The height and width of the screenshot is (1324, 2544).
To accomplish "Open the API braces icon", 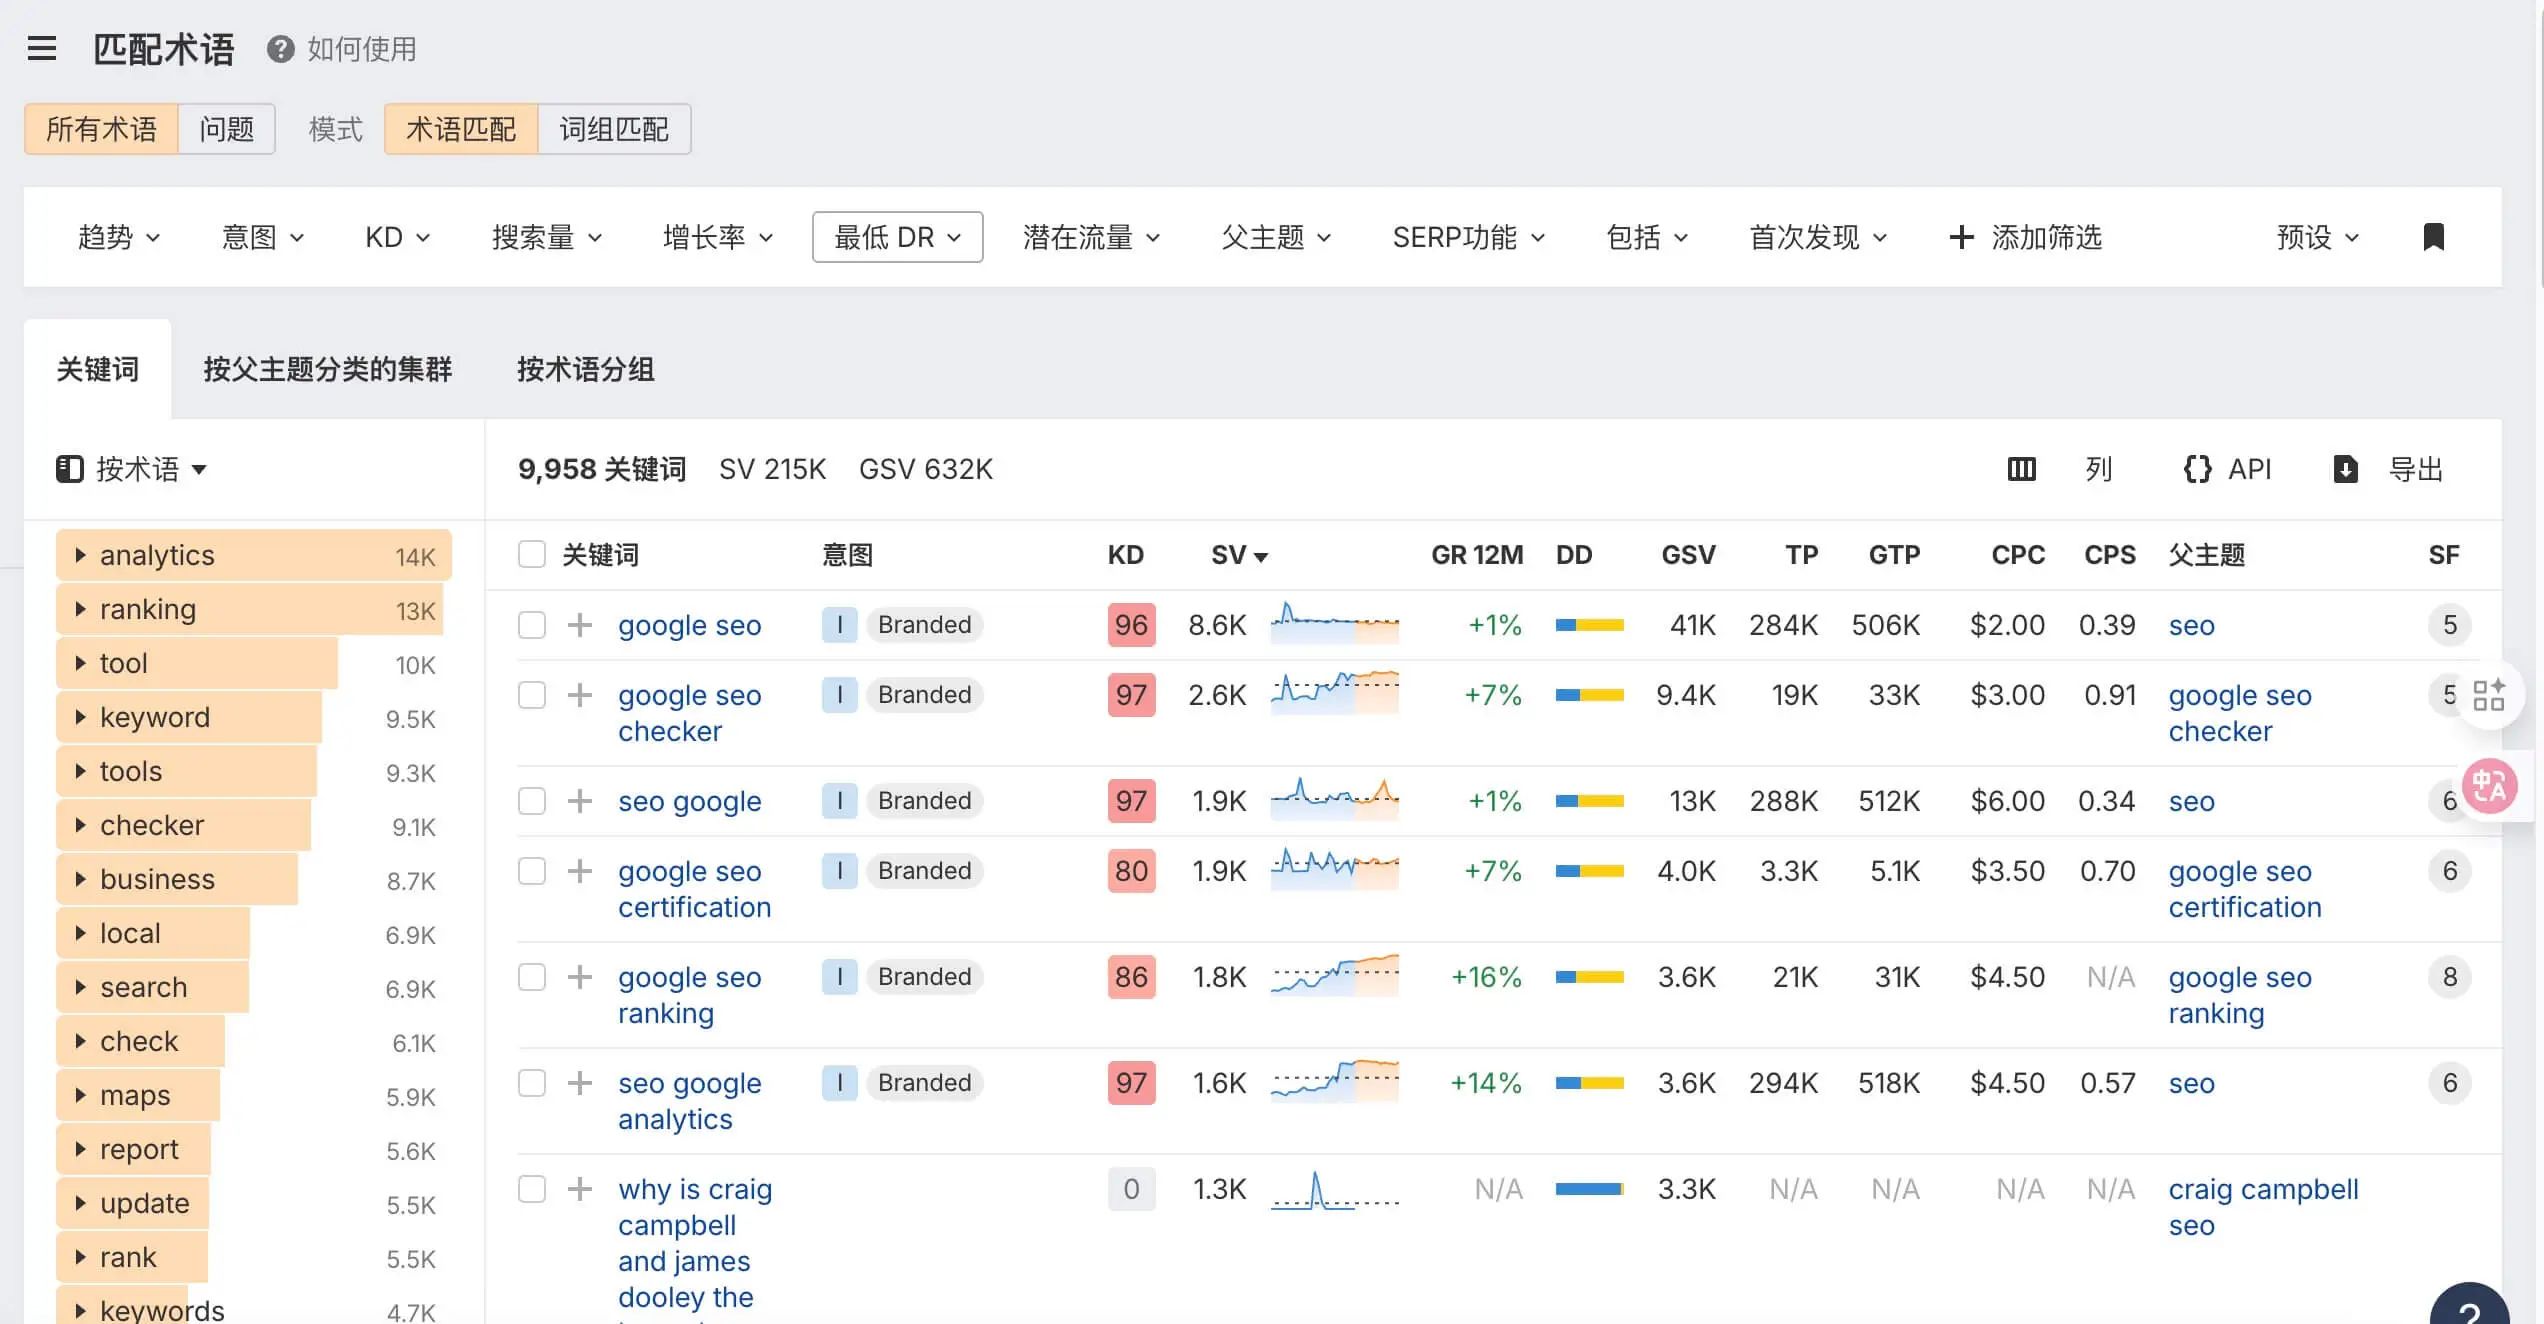I will 2196,468.
